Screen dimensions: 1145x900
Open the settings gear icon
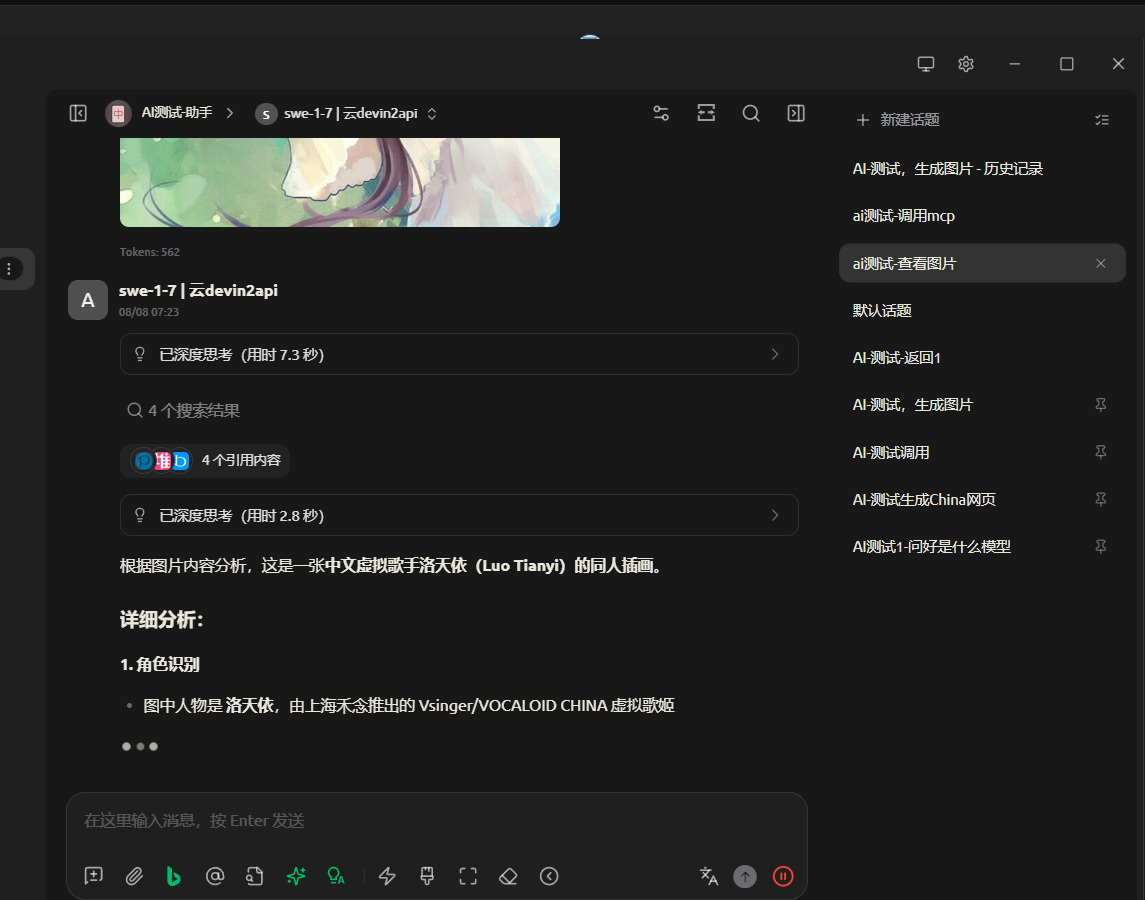[x=966, y=64]
